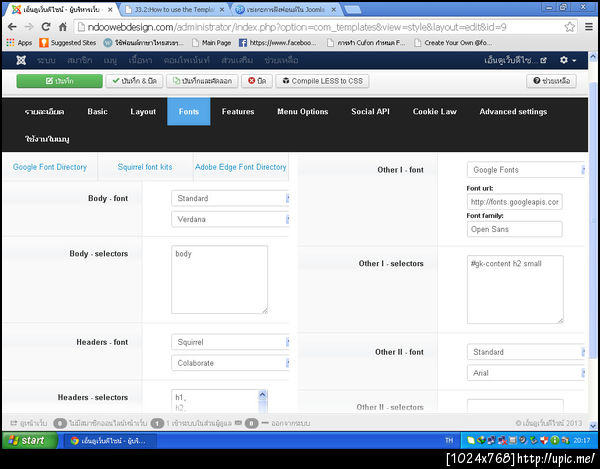Expand Other II font type dropdown showing Standard
The image size is (600, 469).
pyautogui.click(x=526, y=352)
